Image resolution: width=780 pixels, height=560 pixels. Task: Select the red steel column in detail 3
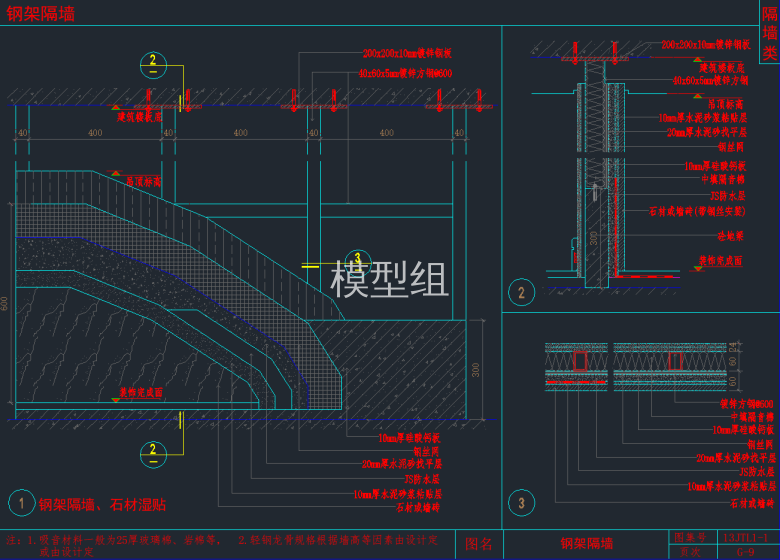coord(580,360)
